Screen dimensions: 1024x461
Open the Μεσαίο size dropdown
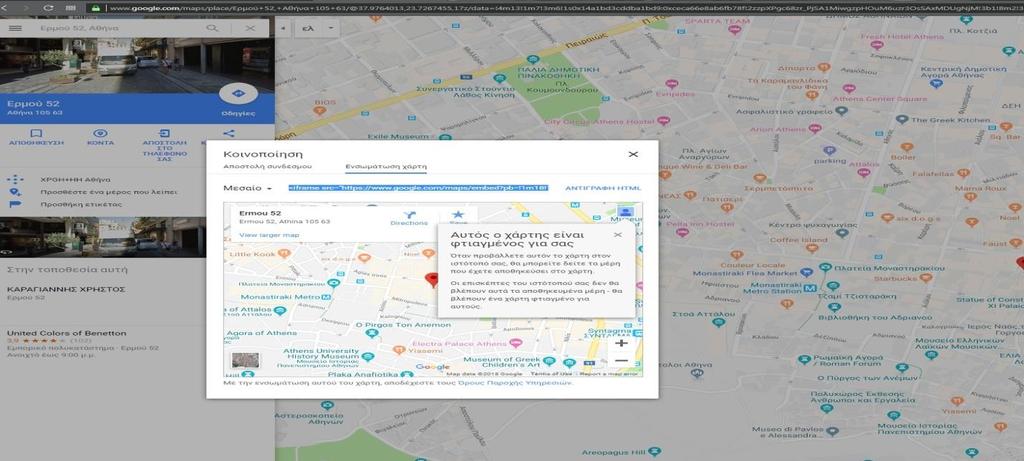(248, 188)
